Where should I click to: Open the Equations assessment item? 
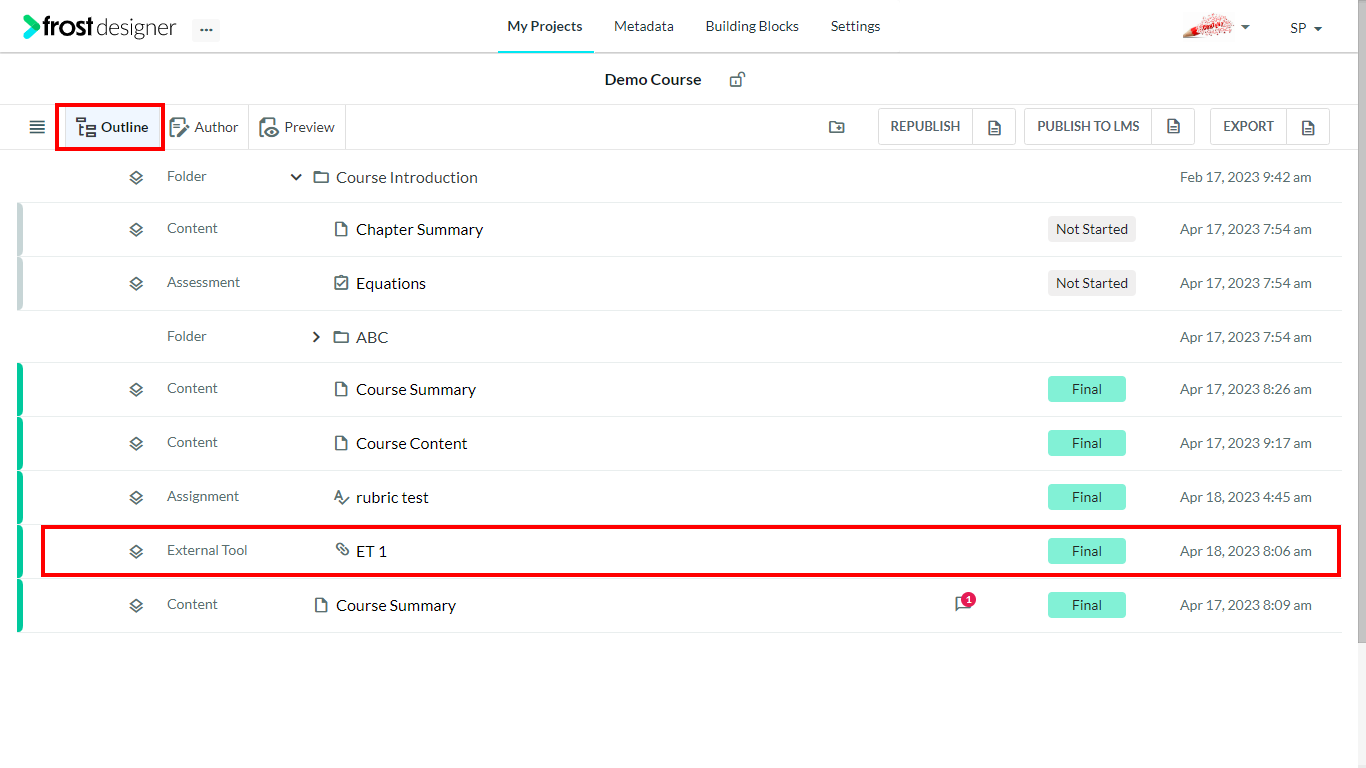[x=391, y=283]
